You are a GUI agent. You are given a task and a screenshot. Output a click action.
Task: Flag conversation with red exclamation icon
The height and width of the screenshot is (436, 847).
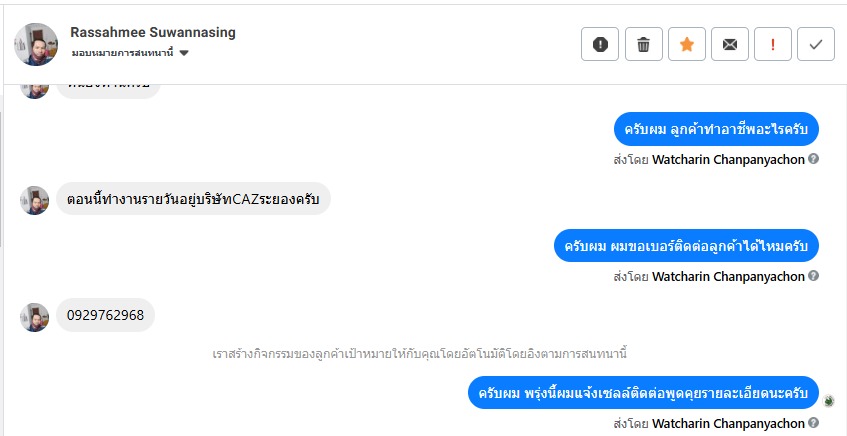[773, 44]
